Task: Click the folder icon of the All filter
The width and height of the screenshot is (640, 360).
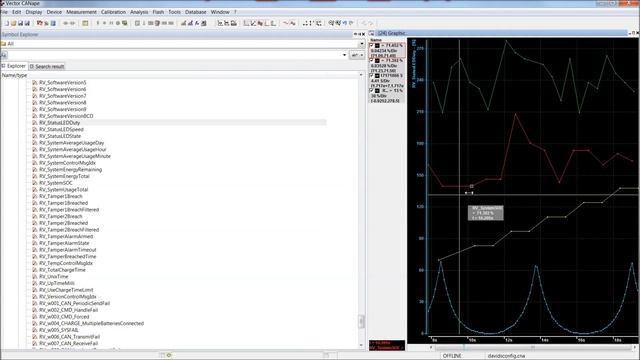Action: (x=3, y=44)
